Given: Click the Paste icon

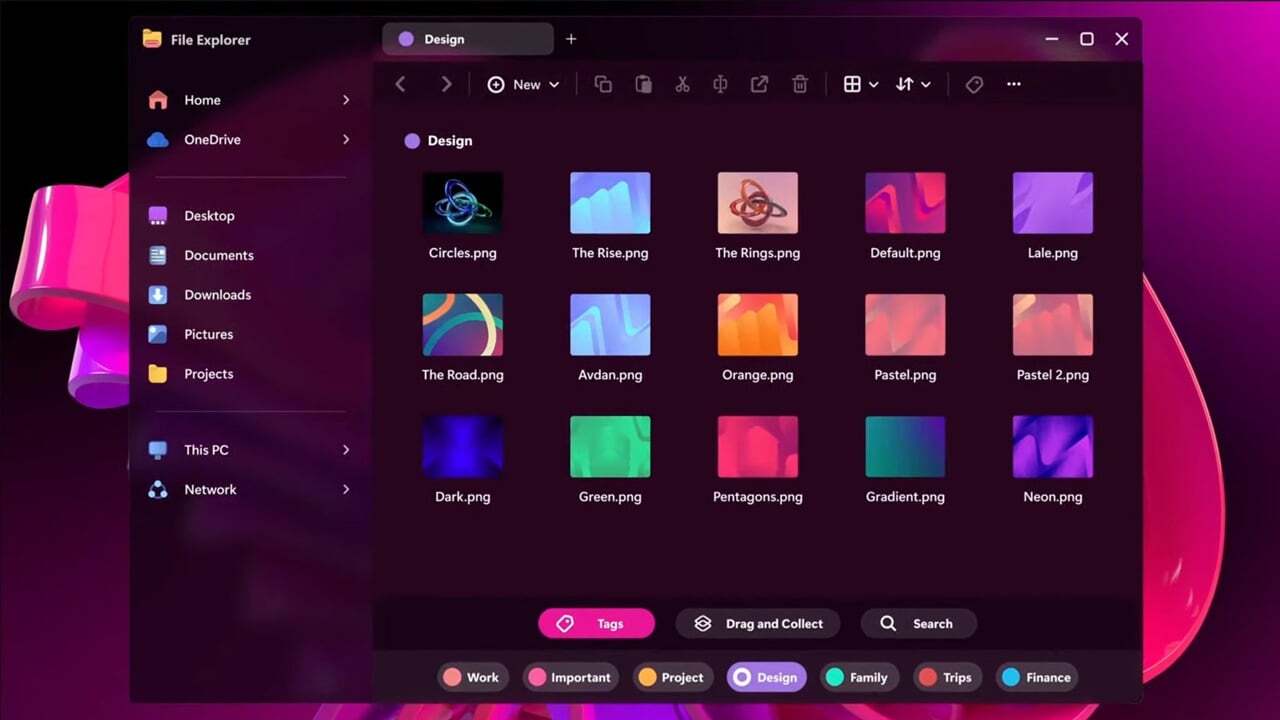Looking at the screenshot, I should pos(643,84).
